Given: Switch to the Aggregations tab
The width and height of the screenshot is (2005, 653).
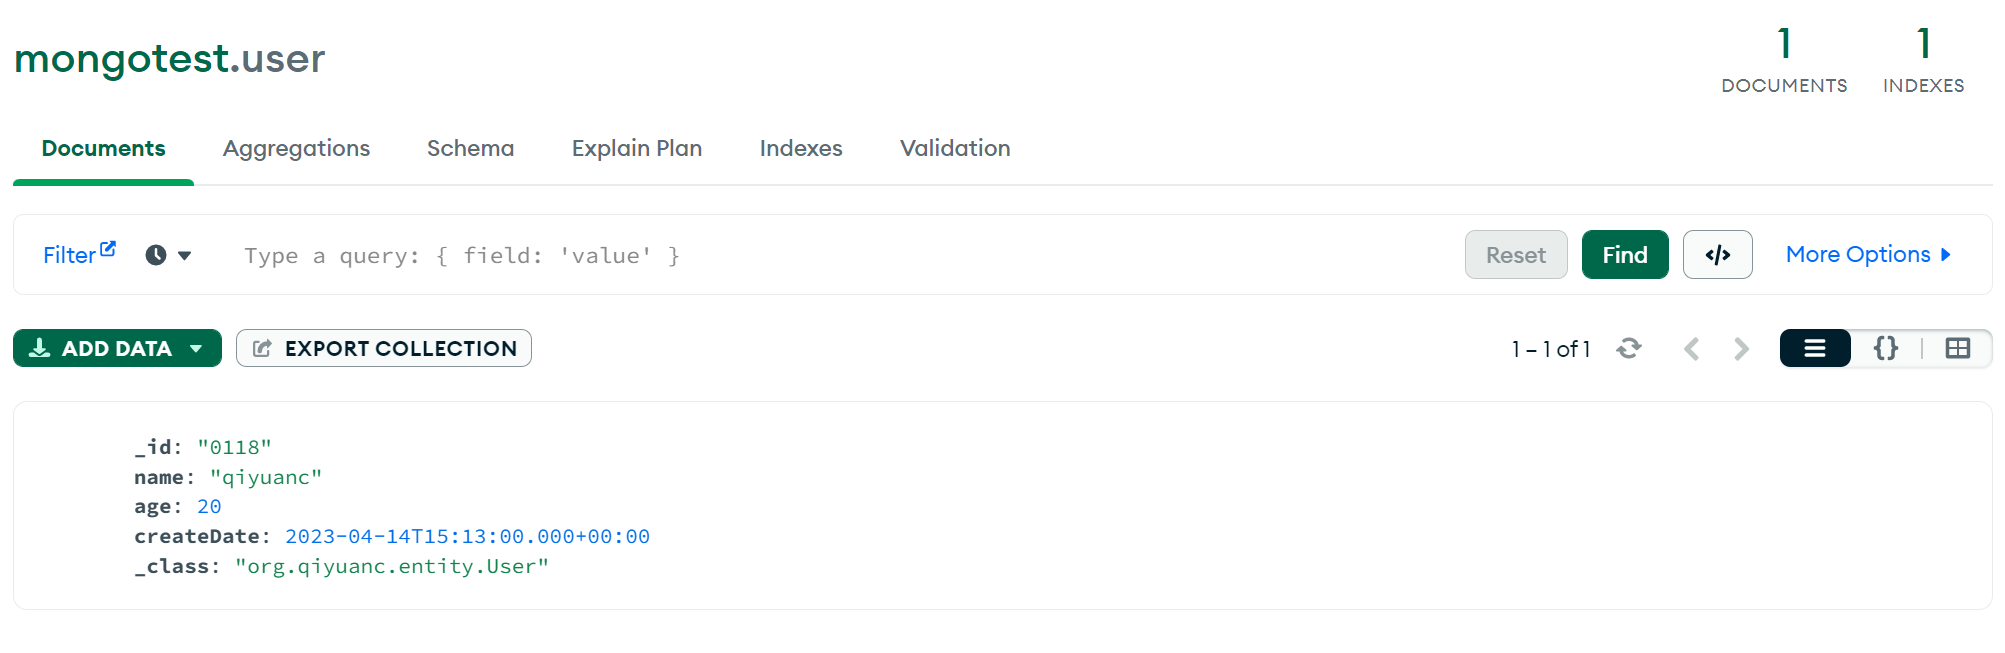Looking at the screenshot, I should (x=296, y=148).
